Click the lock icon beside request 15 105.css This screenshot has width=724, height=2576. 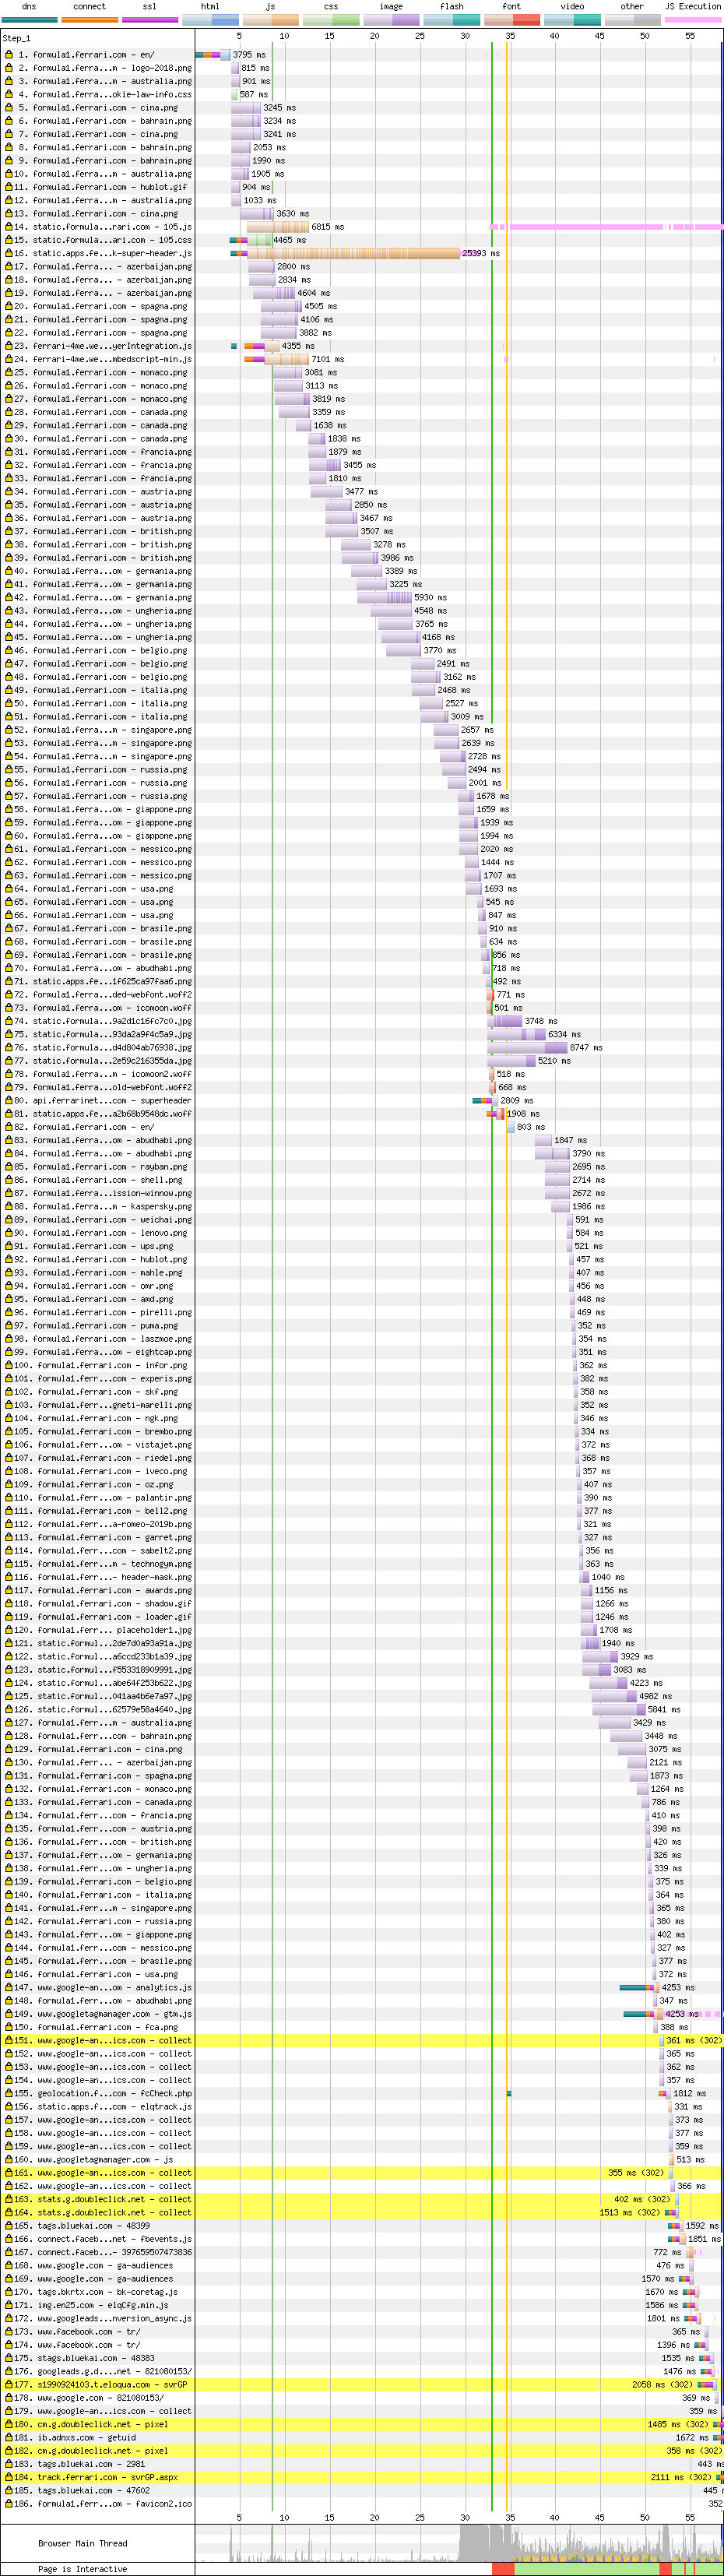pos(9,240)
